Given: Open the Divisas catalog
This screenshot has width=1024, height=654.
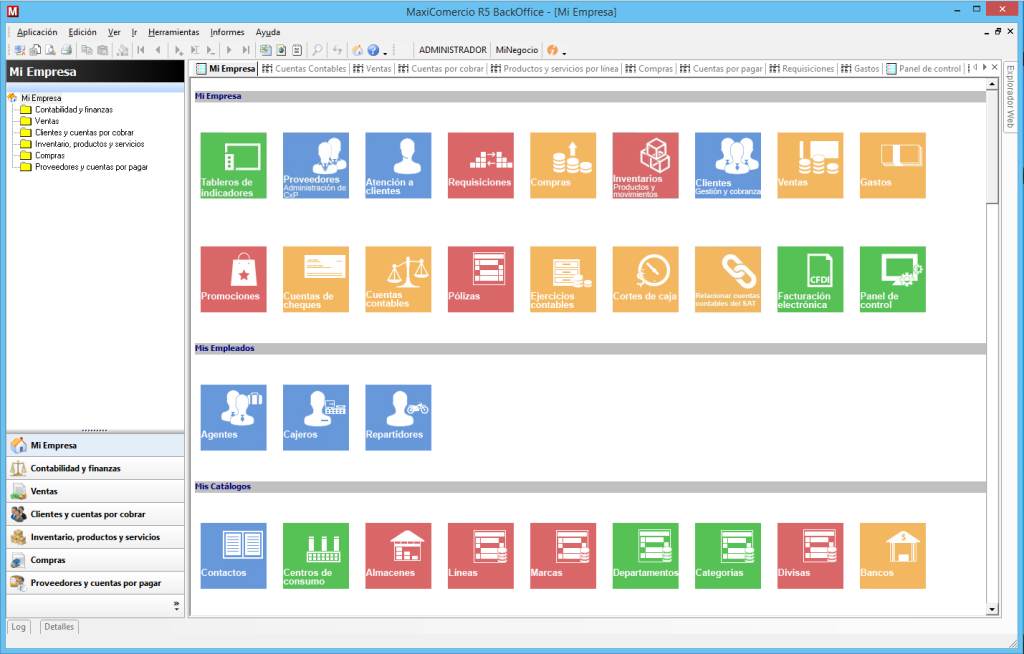Looking at the screenshot, I should pyautogui.click(x=809, y=555).
